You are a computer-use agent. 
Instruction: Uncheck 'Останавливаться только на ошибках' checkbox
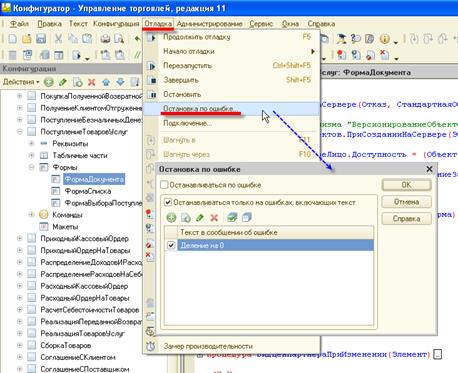pyautogui.click(x=168, y=202)
